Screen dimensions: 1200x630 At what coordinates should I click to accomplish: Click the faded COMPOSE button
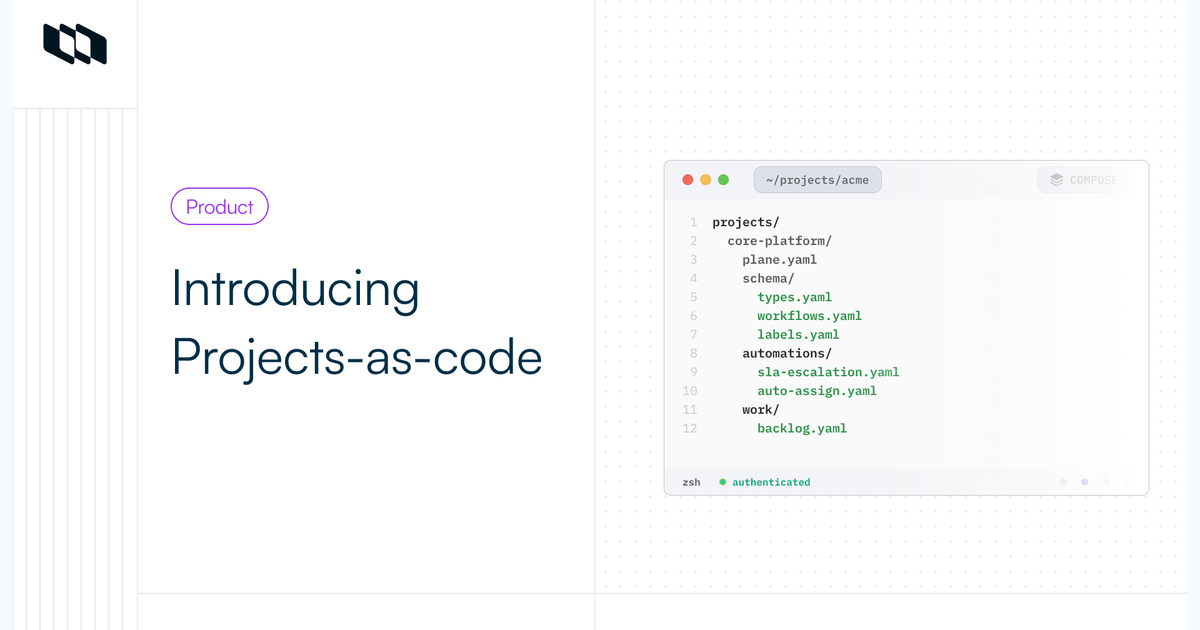[x=1083, y=180]
